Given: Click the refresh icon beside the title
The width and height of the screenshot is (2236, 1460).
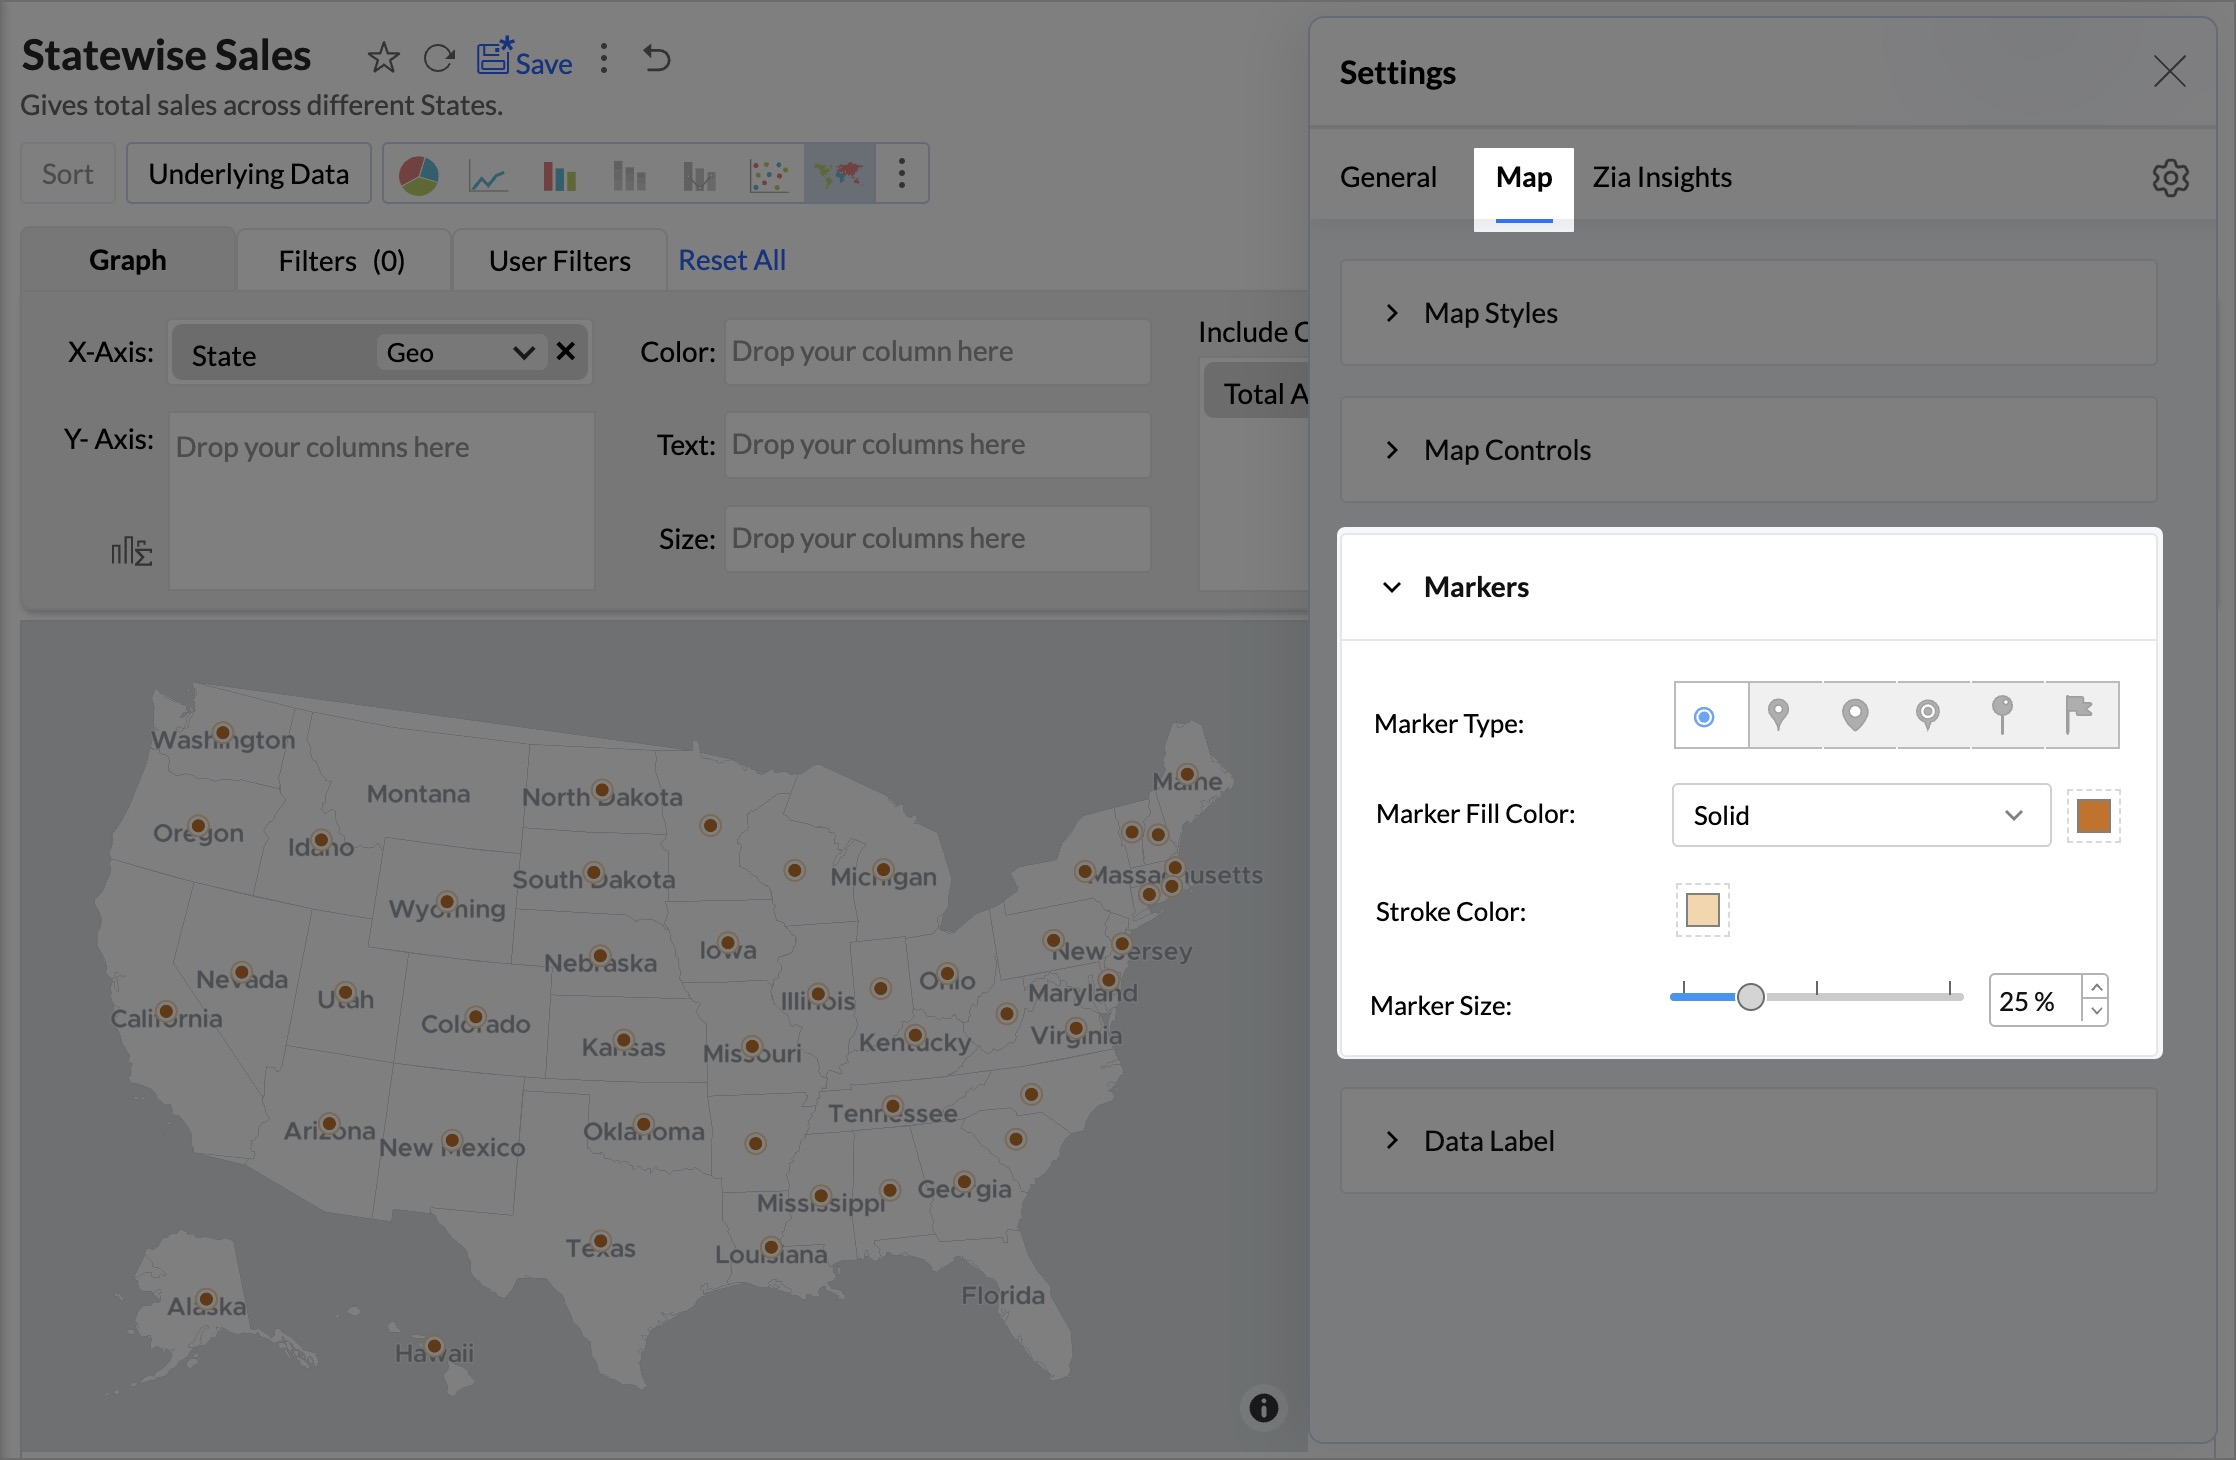Looking at the screenshot, I should point(439,58).
